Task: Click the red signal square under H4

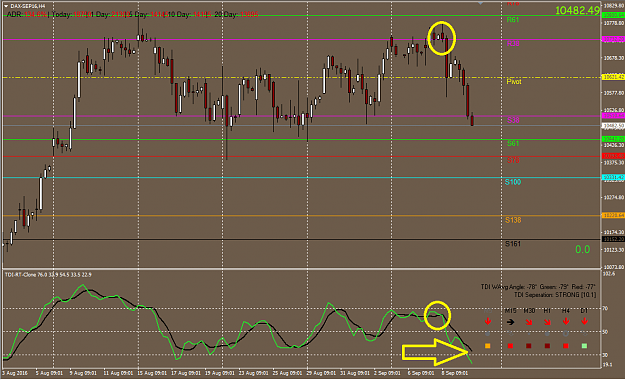Action: (566, 346)
